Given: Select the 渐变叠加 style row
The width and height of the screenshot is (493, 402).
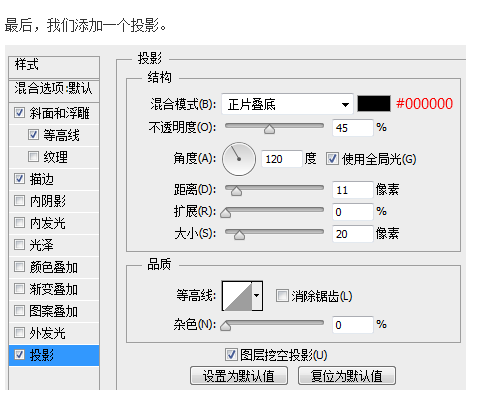Looking at the screenshot, I should point(54,289).
